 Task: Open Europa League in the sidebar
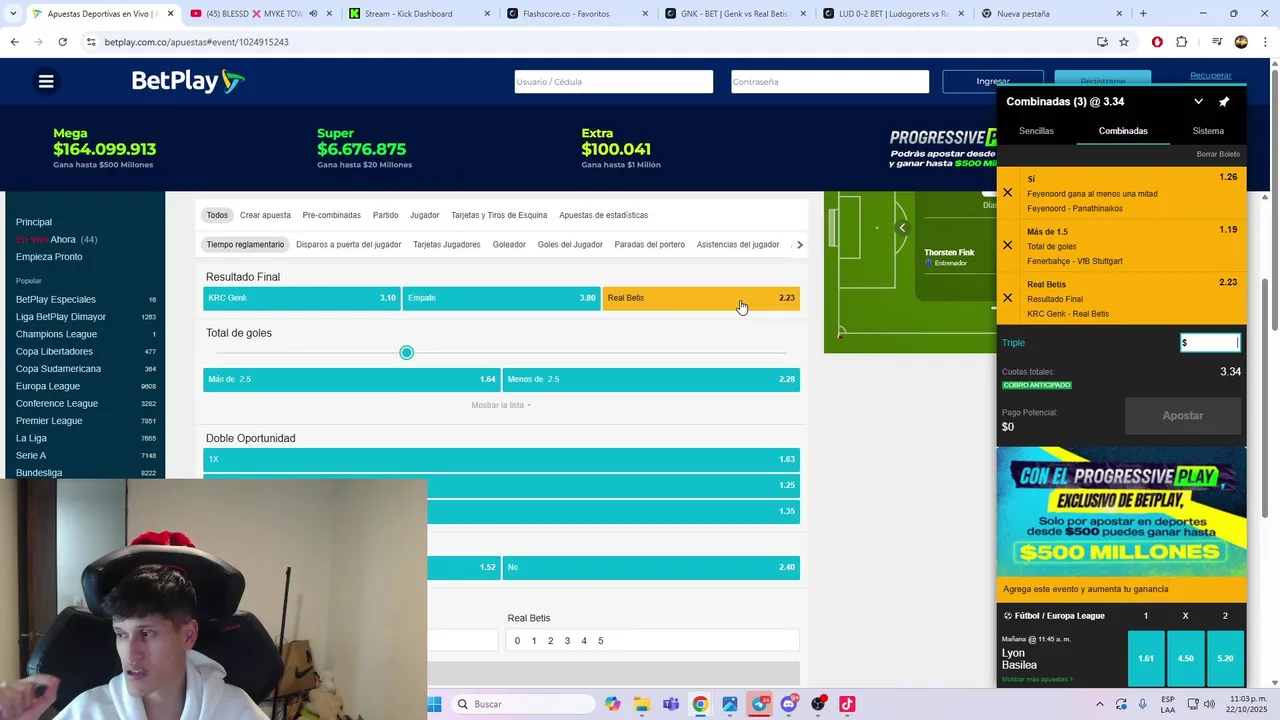(x=48, y=386)
